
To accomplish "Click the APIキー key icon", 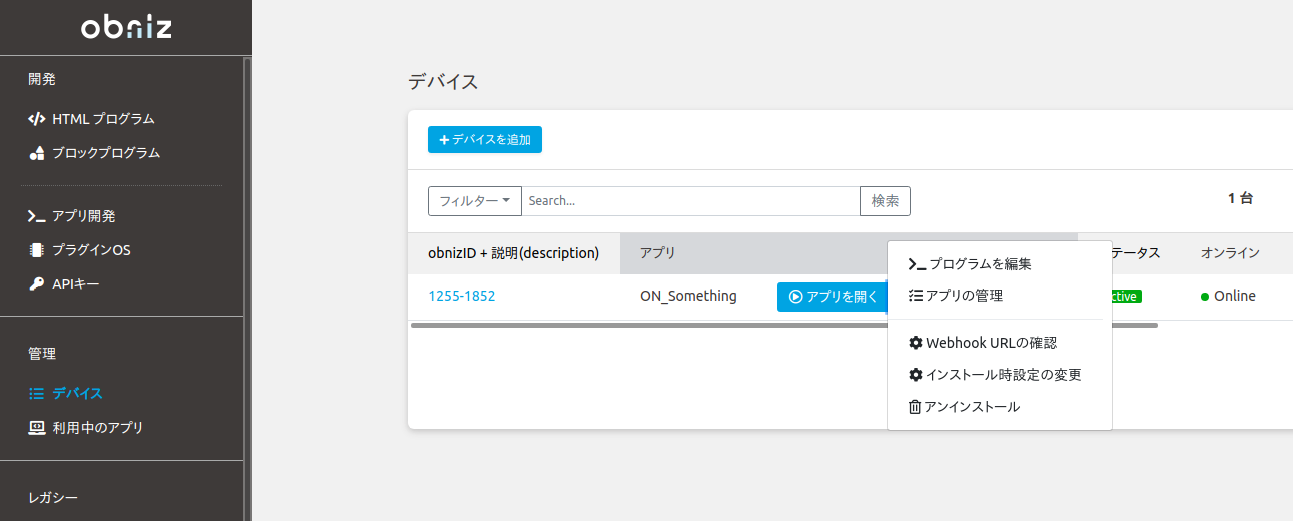I will tap(36, 284).
